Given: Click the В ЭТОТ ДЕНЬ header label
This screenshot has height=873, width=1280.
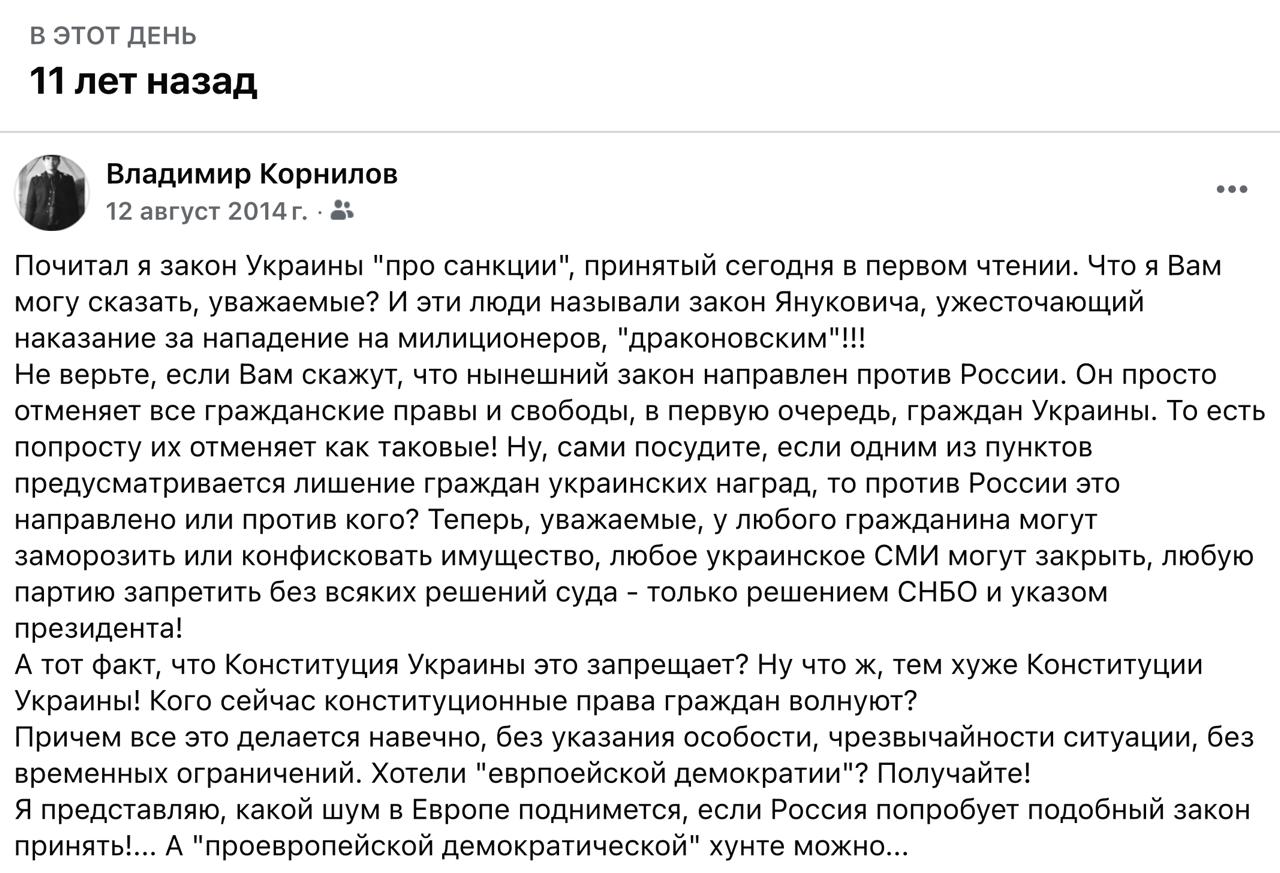Looking at the screenshot, I should tap(113, 36).
